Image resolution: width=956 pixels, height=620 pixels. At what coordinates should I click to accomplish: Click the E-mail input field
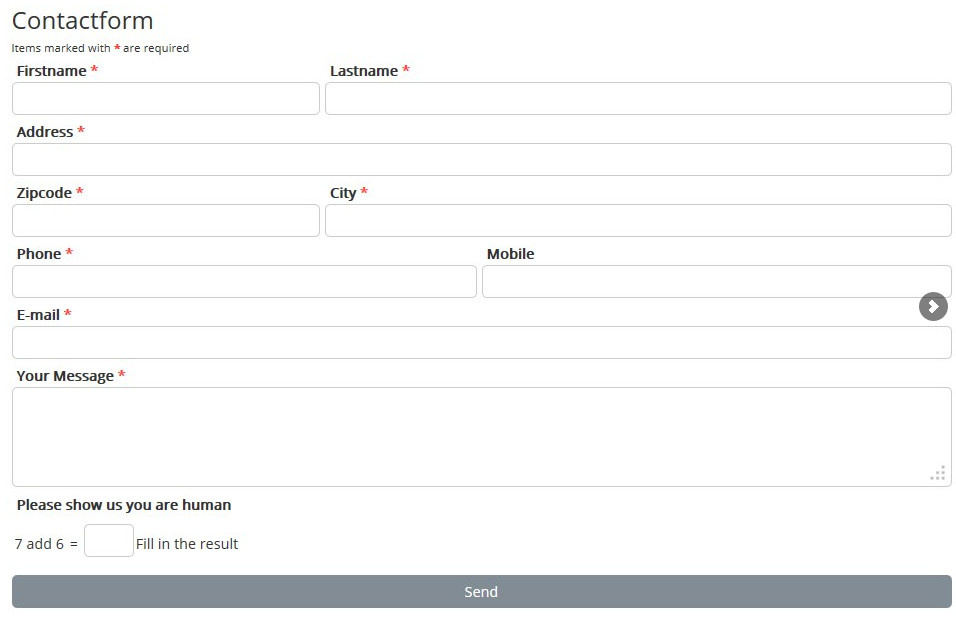coord(481,343)
